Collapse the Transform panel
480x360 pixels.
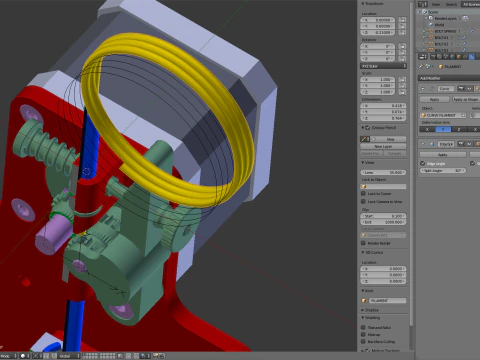click(363, 4)
